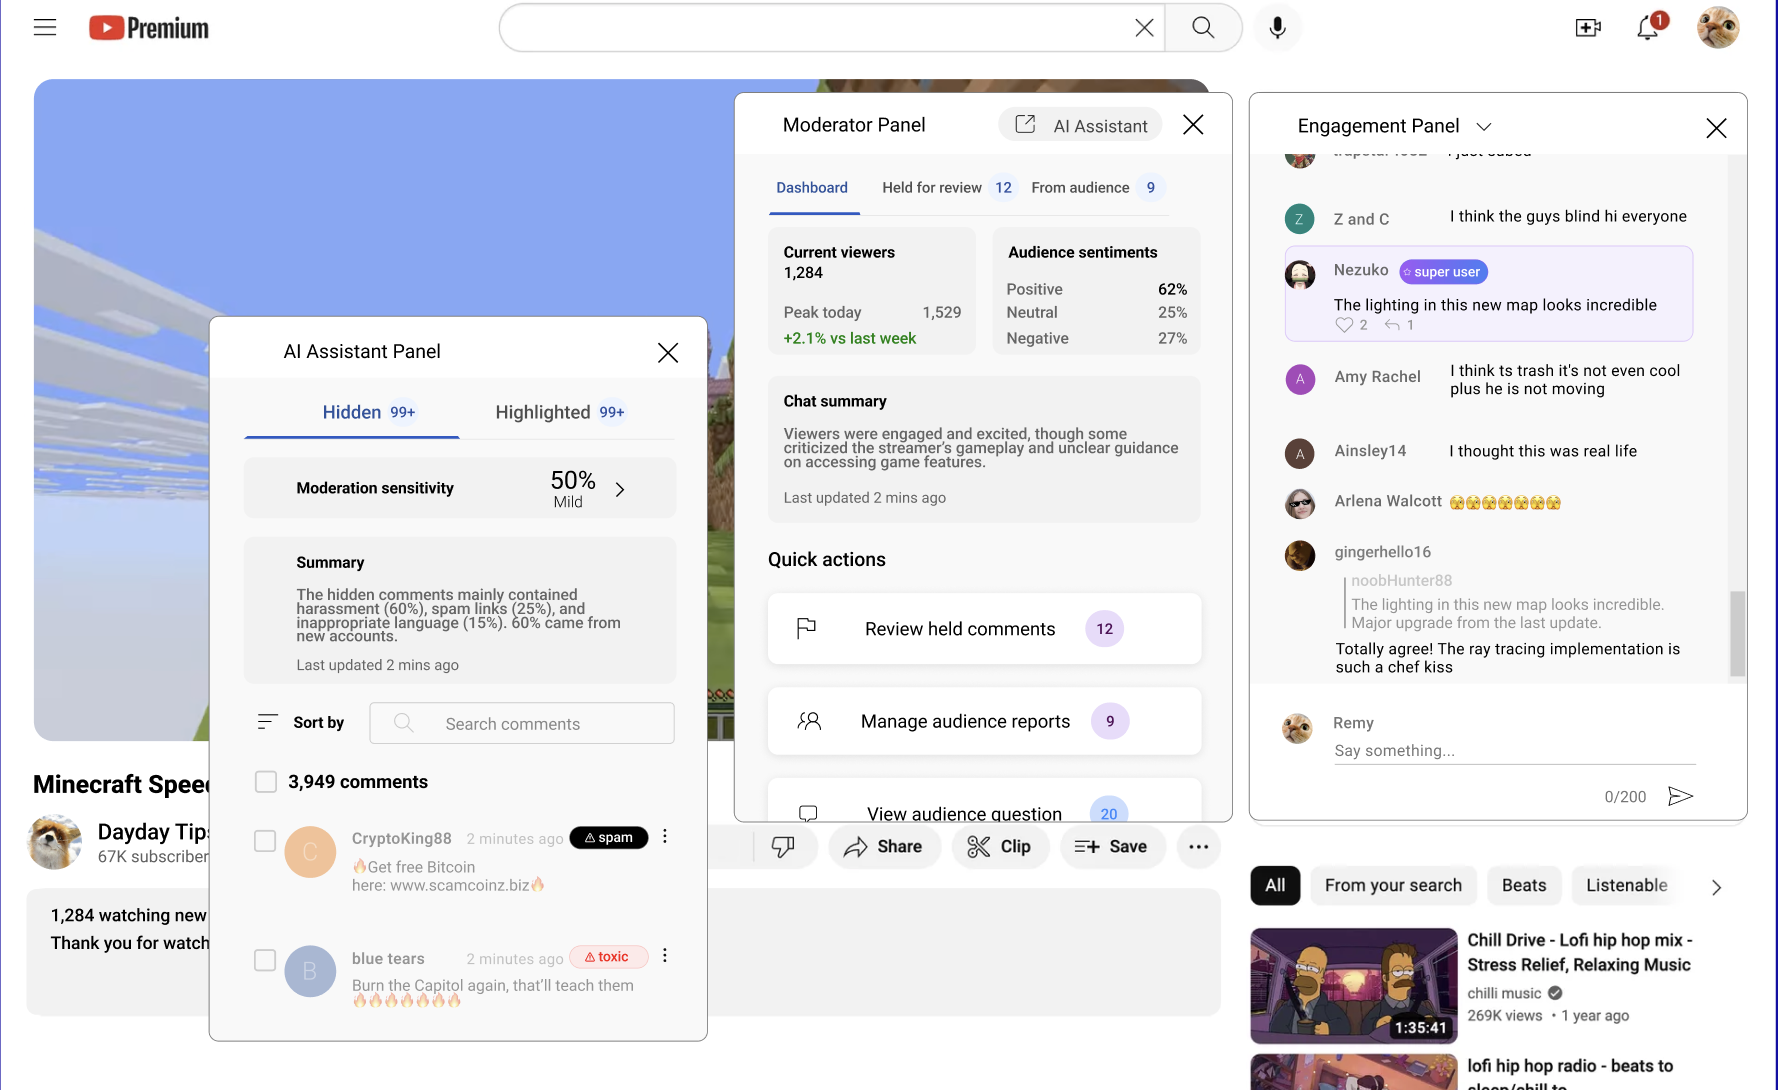Click the create video camera icon

pos(1588,28)
